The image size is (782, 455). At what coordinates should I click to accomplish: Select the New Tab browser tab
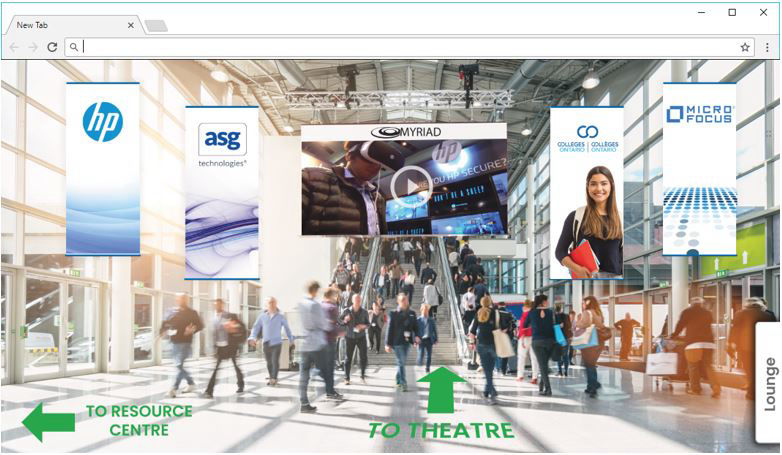tap(75, 25)
